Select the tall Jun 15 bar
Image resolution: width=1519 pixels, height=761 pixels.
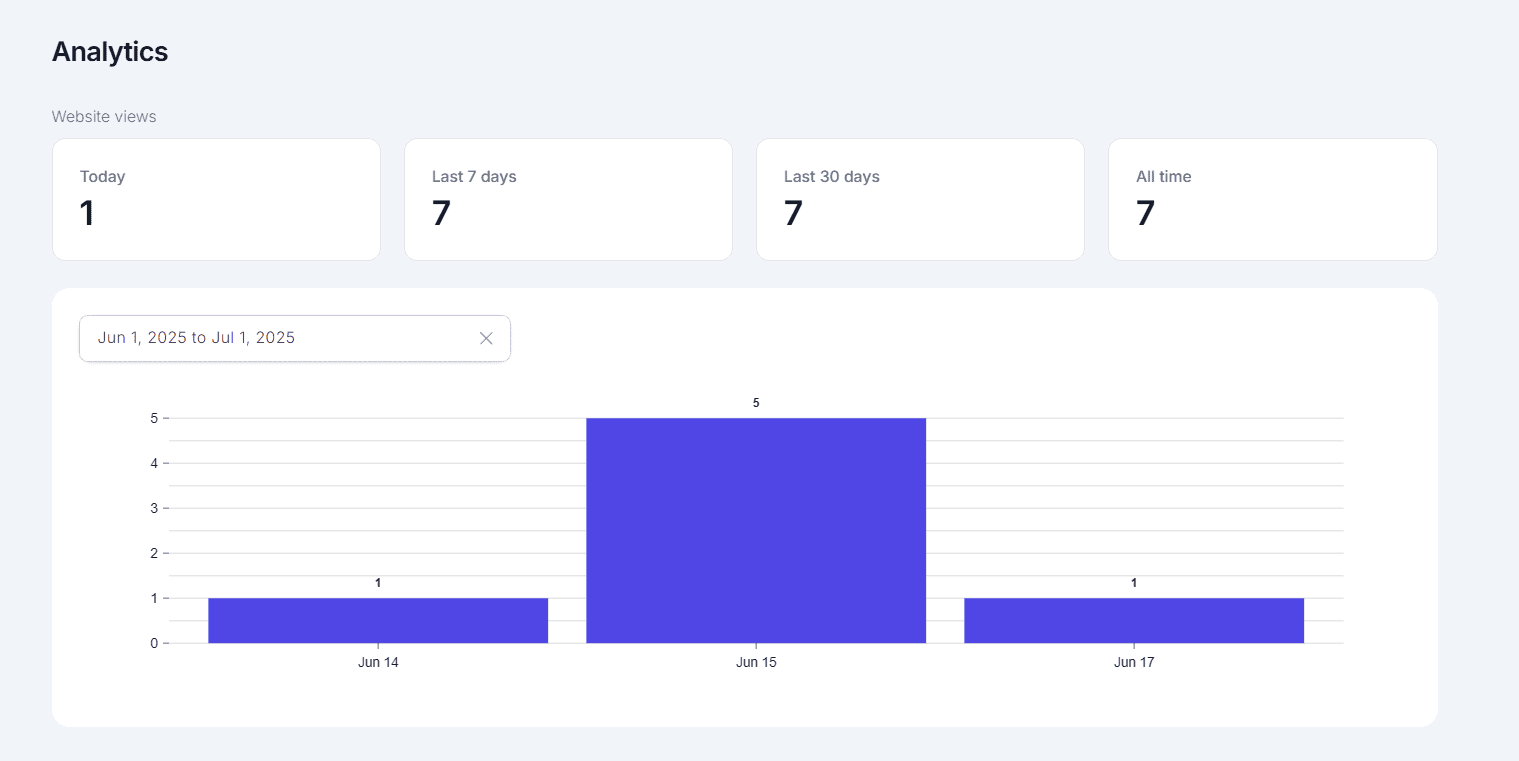pyautogui.click(x=756, y=530)
